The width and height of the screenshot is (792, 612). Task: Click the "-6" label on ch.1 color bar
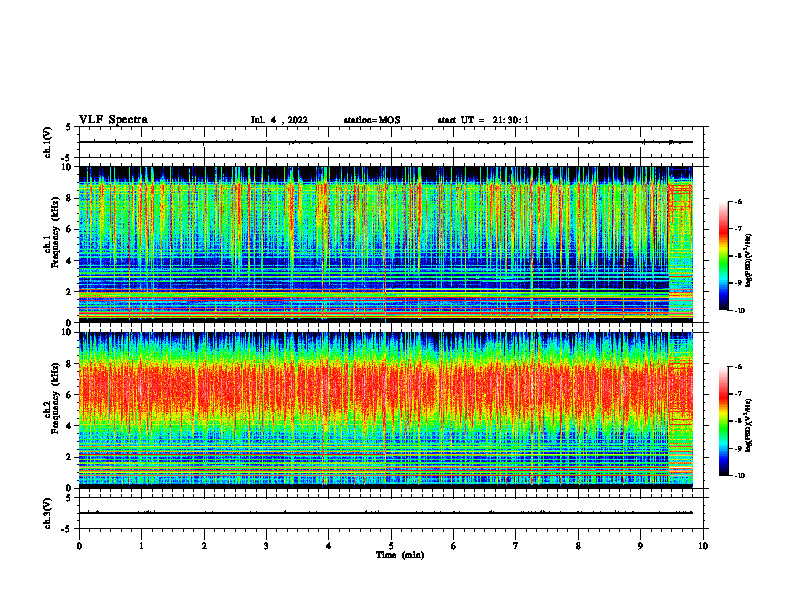coord(738,201)
